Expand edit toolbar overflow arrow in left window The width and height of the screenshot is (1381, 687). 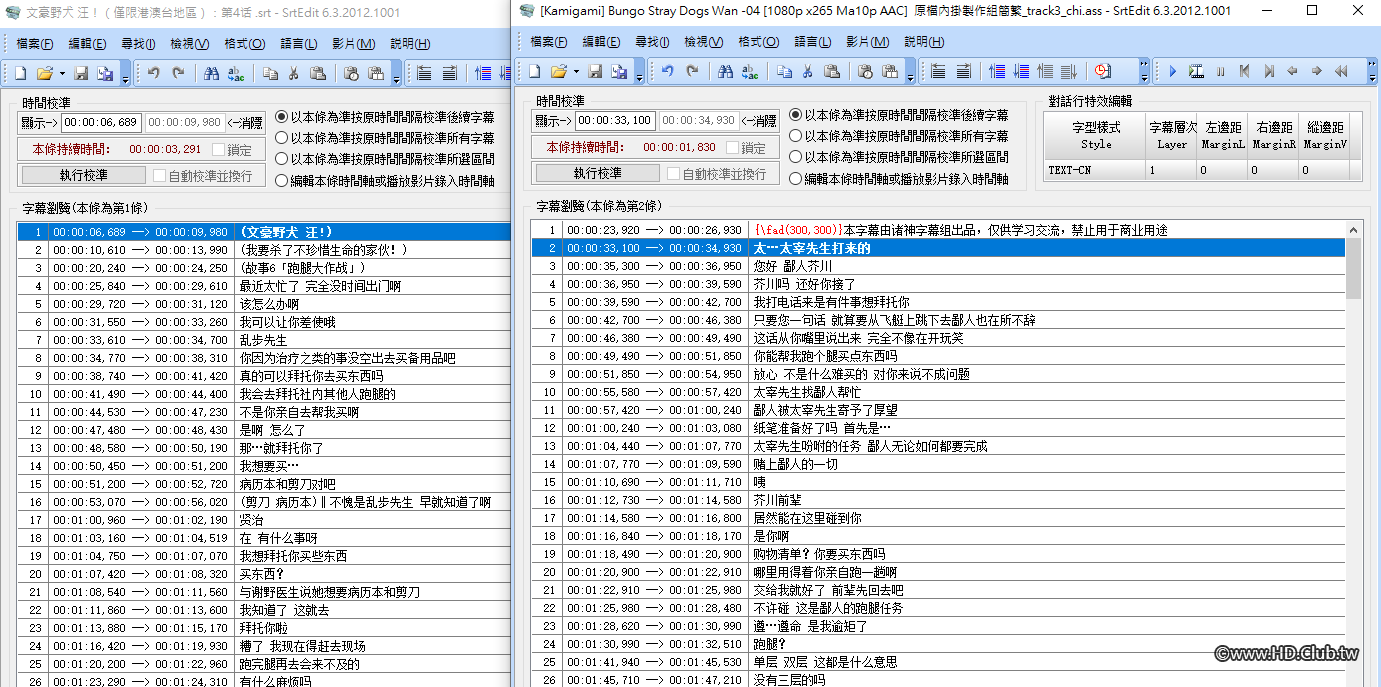point(397,76)
